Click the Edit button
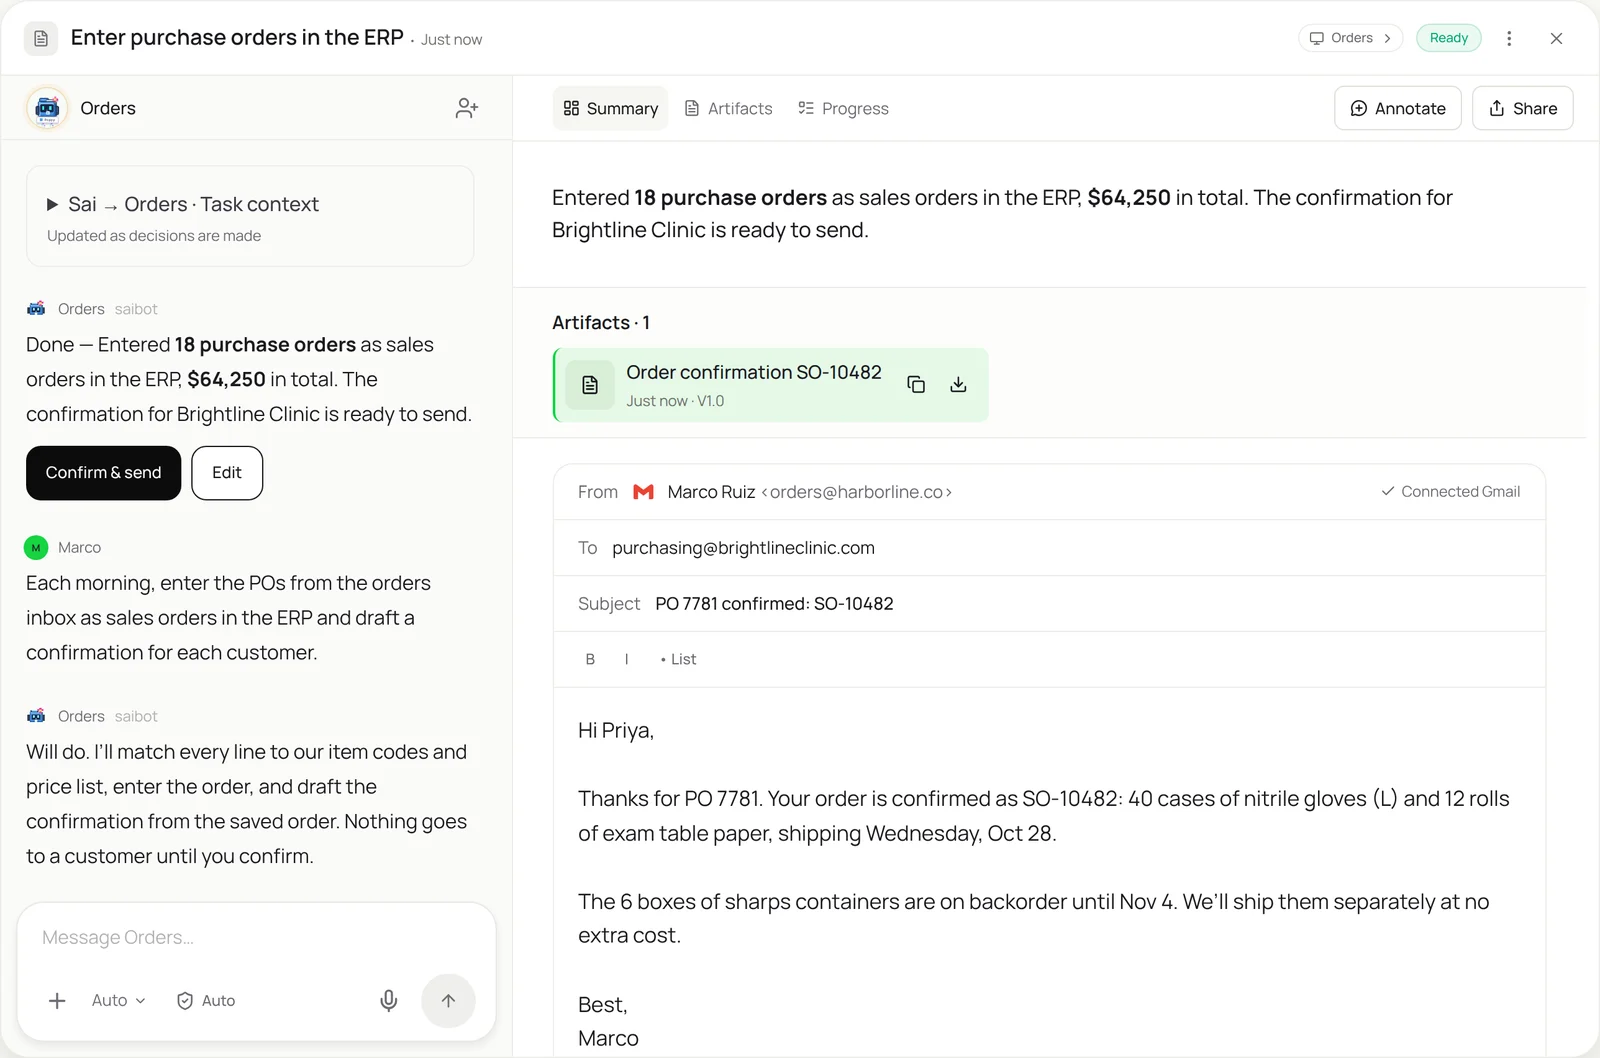The height and width of the screenshot is (1058, 1600). pos(227,473)
